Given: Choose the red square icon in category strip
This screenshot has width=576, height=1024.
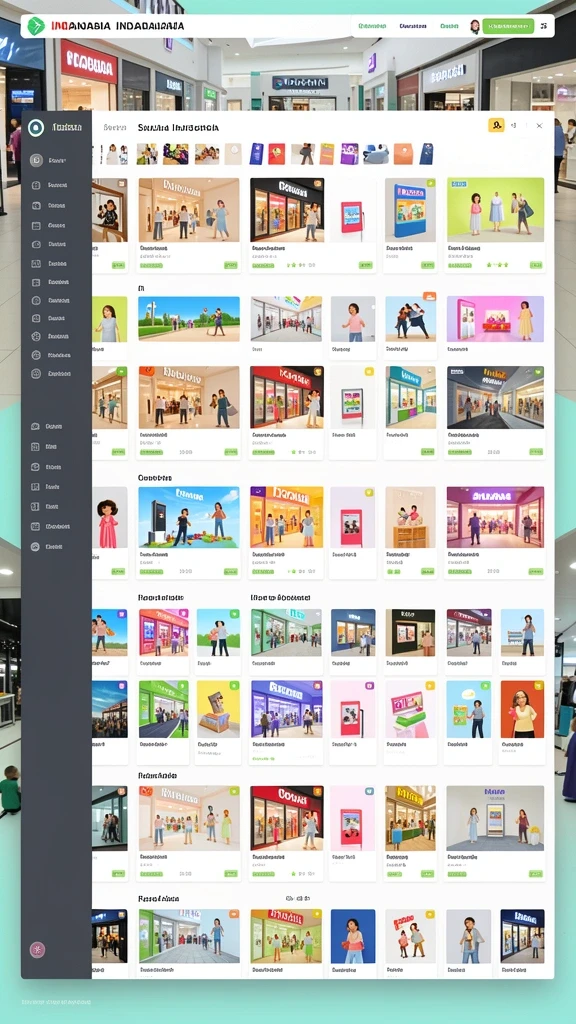Looking at the screenshot, I should (x=276, y=153).
